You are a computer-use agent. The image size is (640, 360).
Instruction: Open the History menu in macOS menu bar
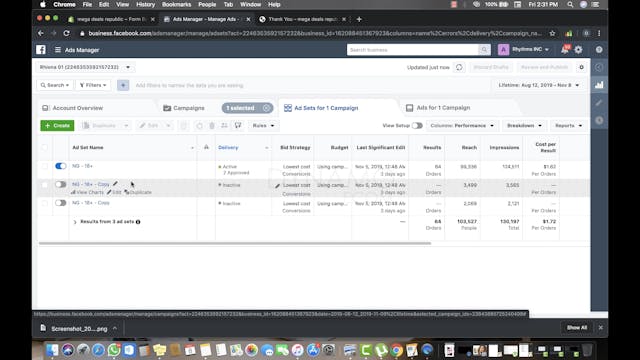pyautogui.click(x=145, y=4)
